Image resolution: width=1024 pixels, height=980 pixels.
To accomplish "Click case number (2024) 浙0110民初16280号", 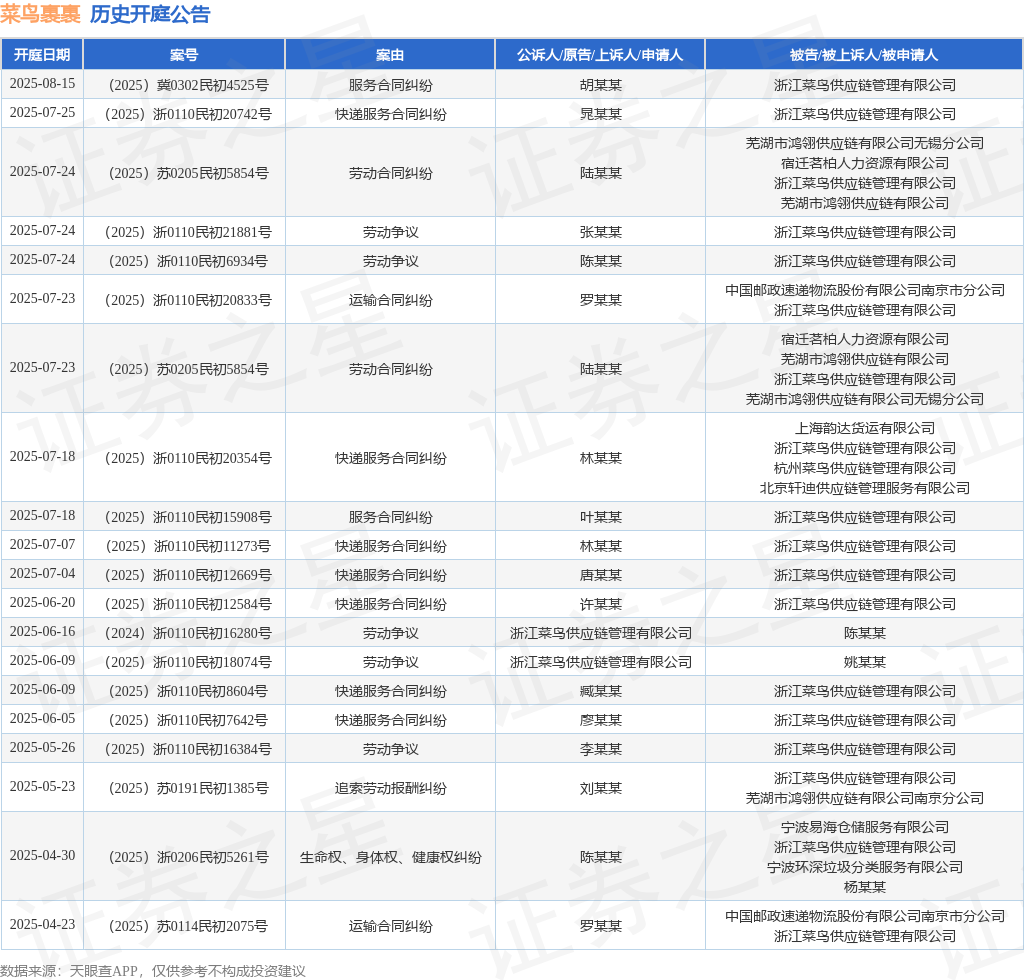I will coord(188,633).
